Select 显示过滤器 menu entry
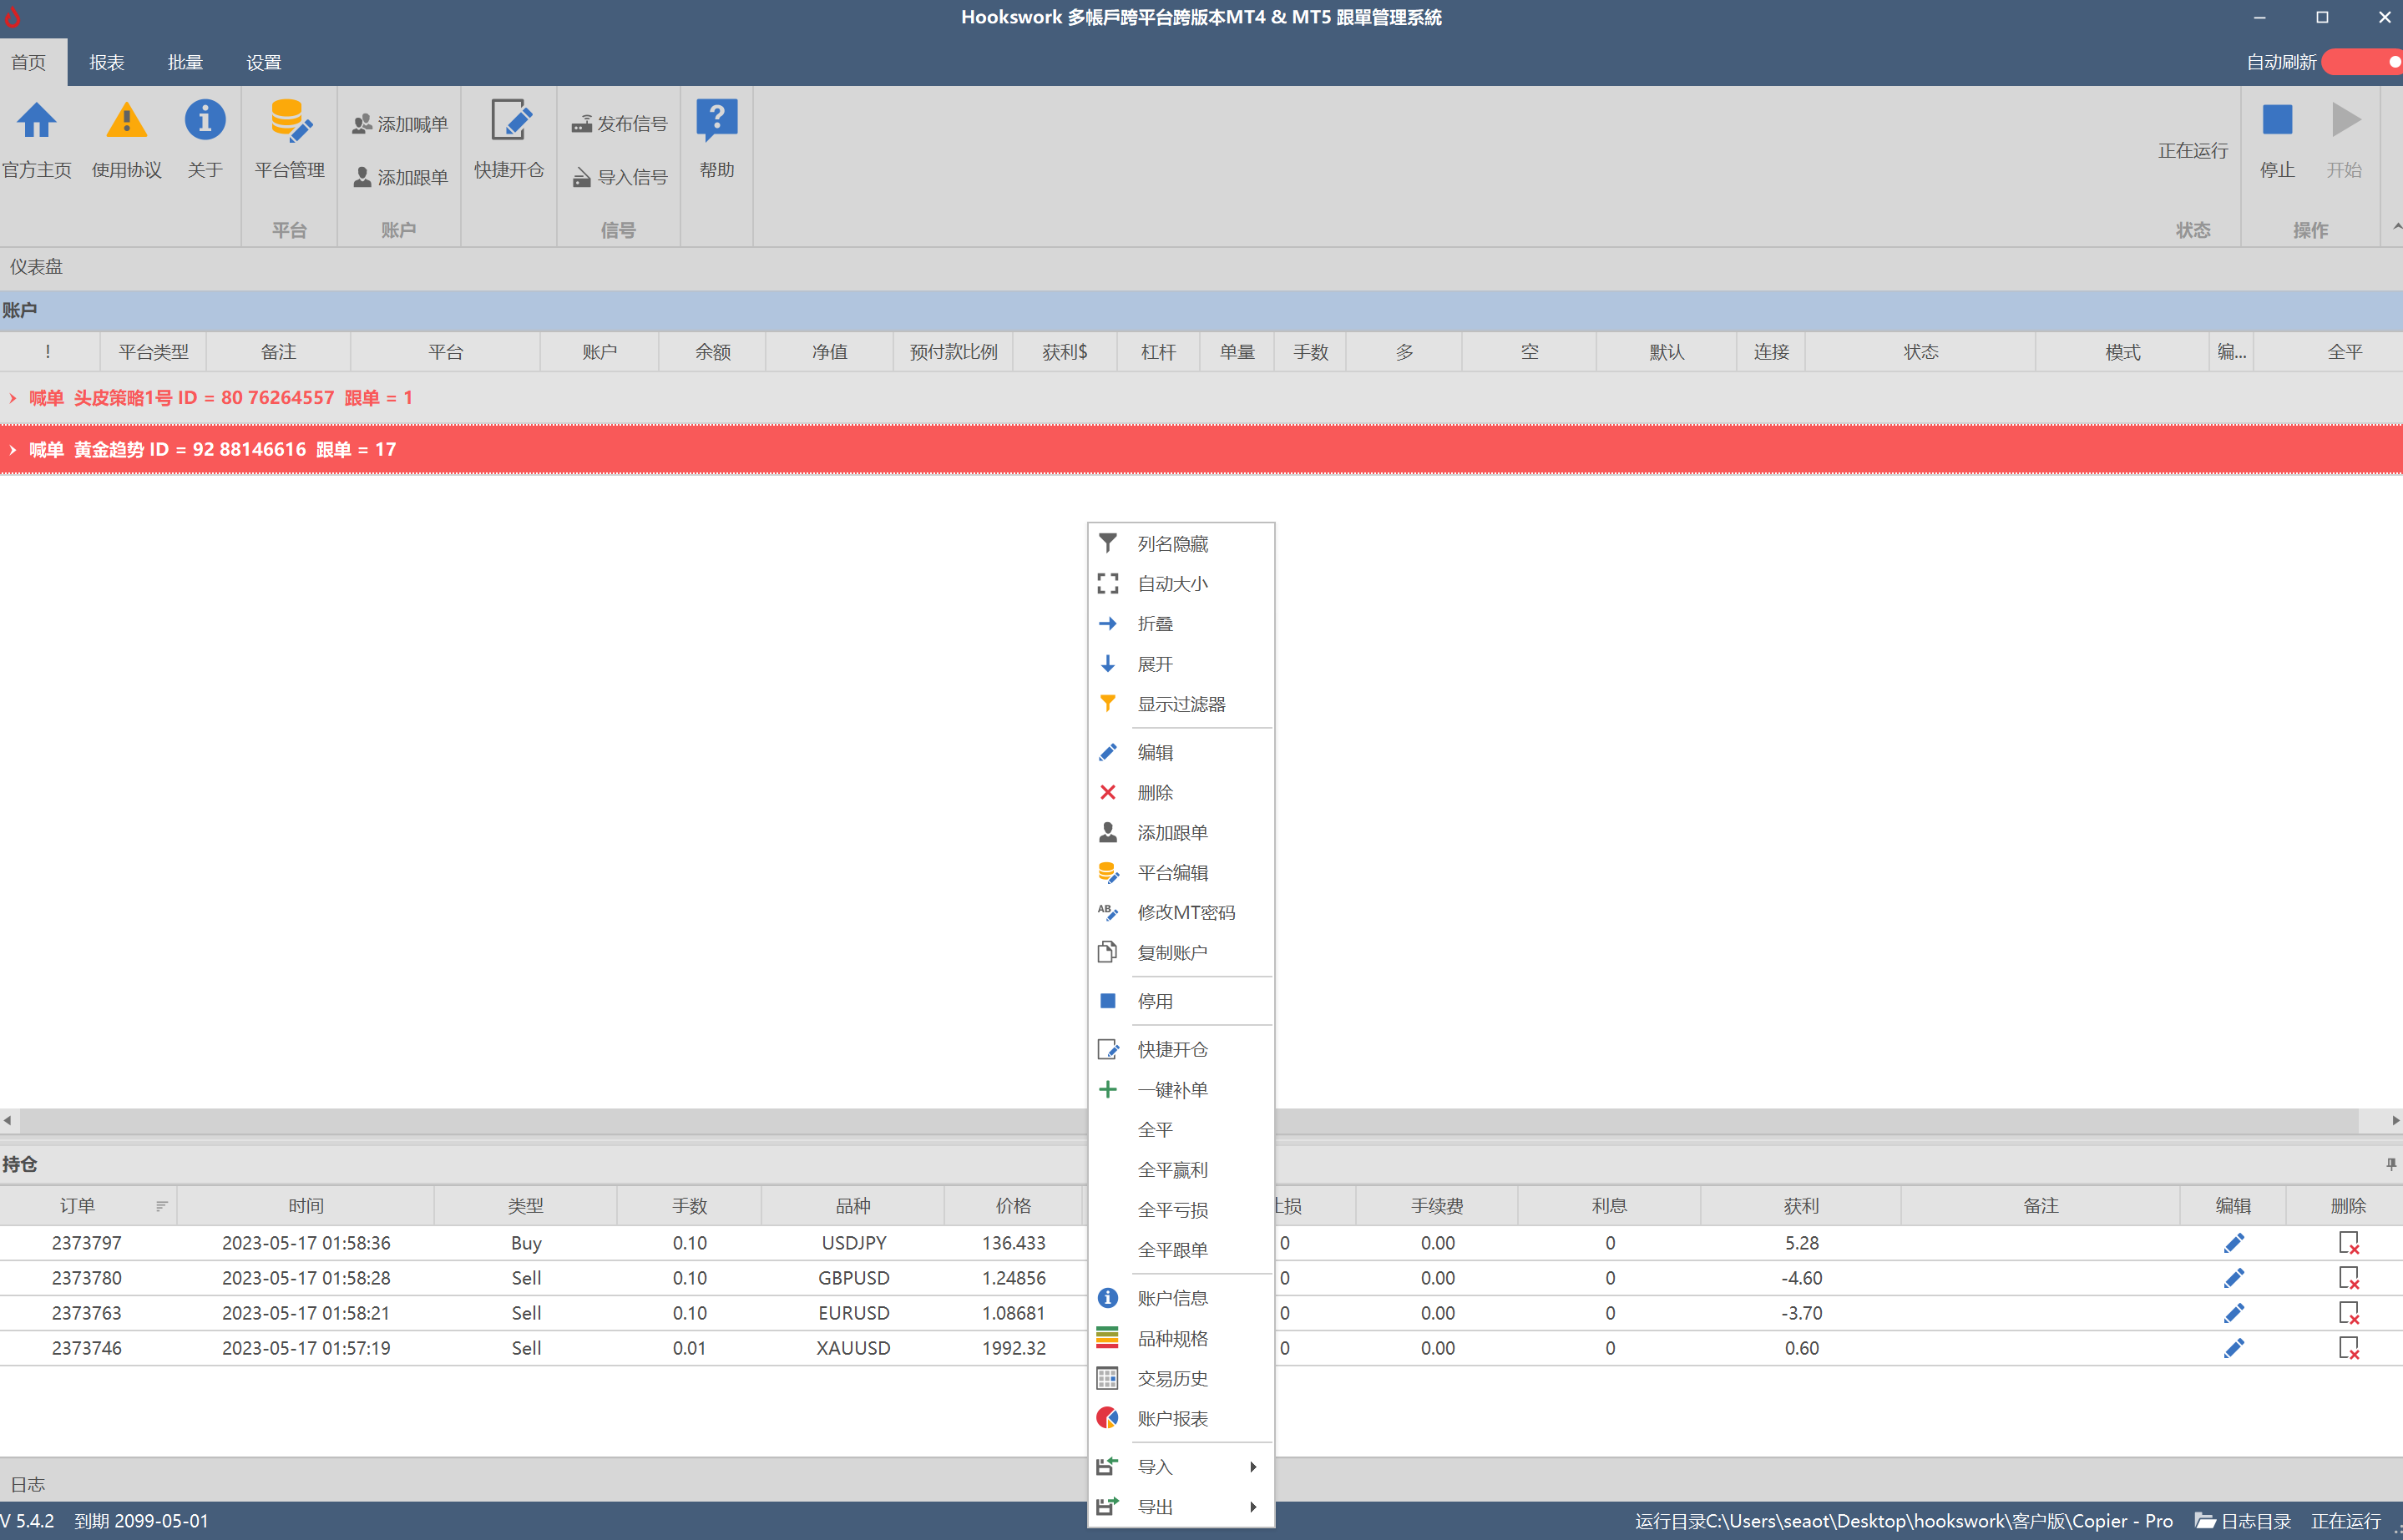2403x1540 pixels. [x=1181, y=704]
